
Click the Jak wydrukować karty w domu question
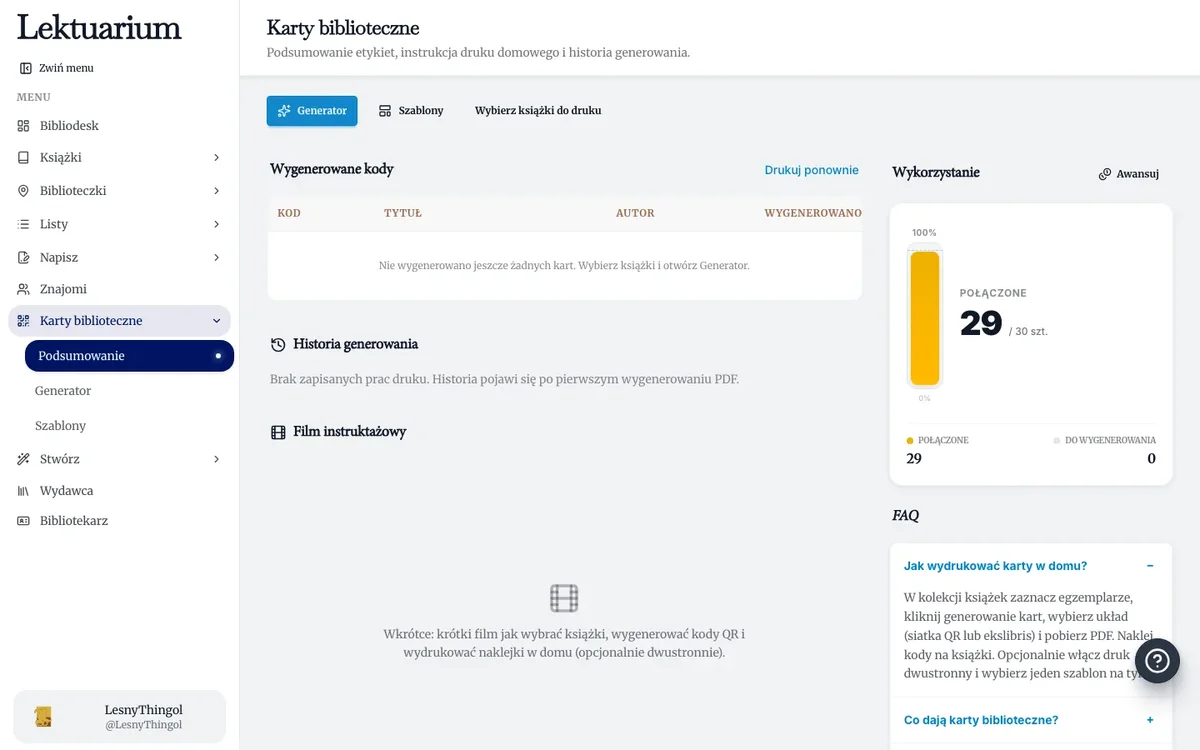click(x=995, y=566)
